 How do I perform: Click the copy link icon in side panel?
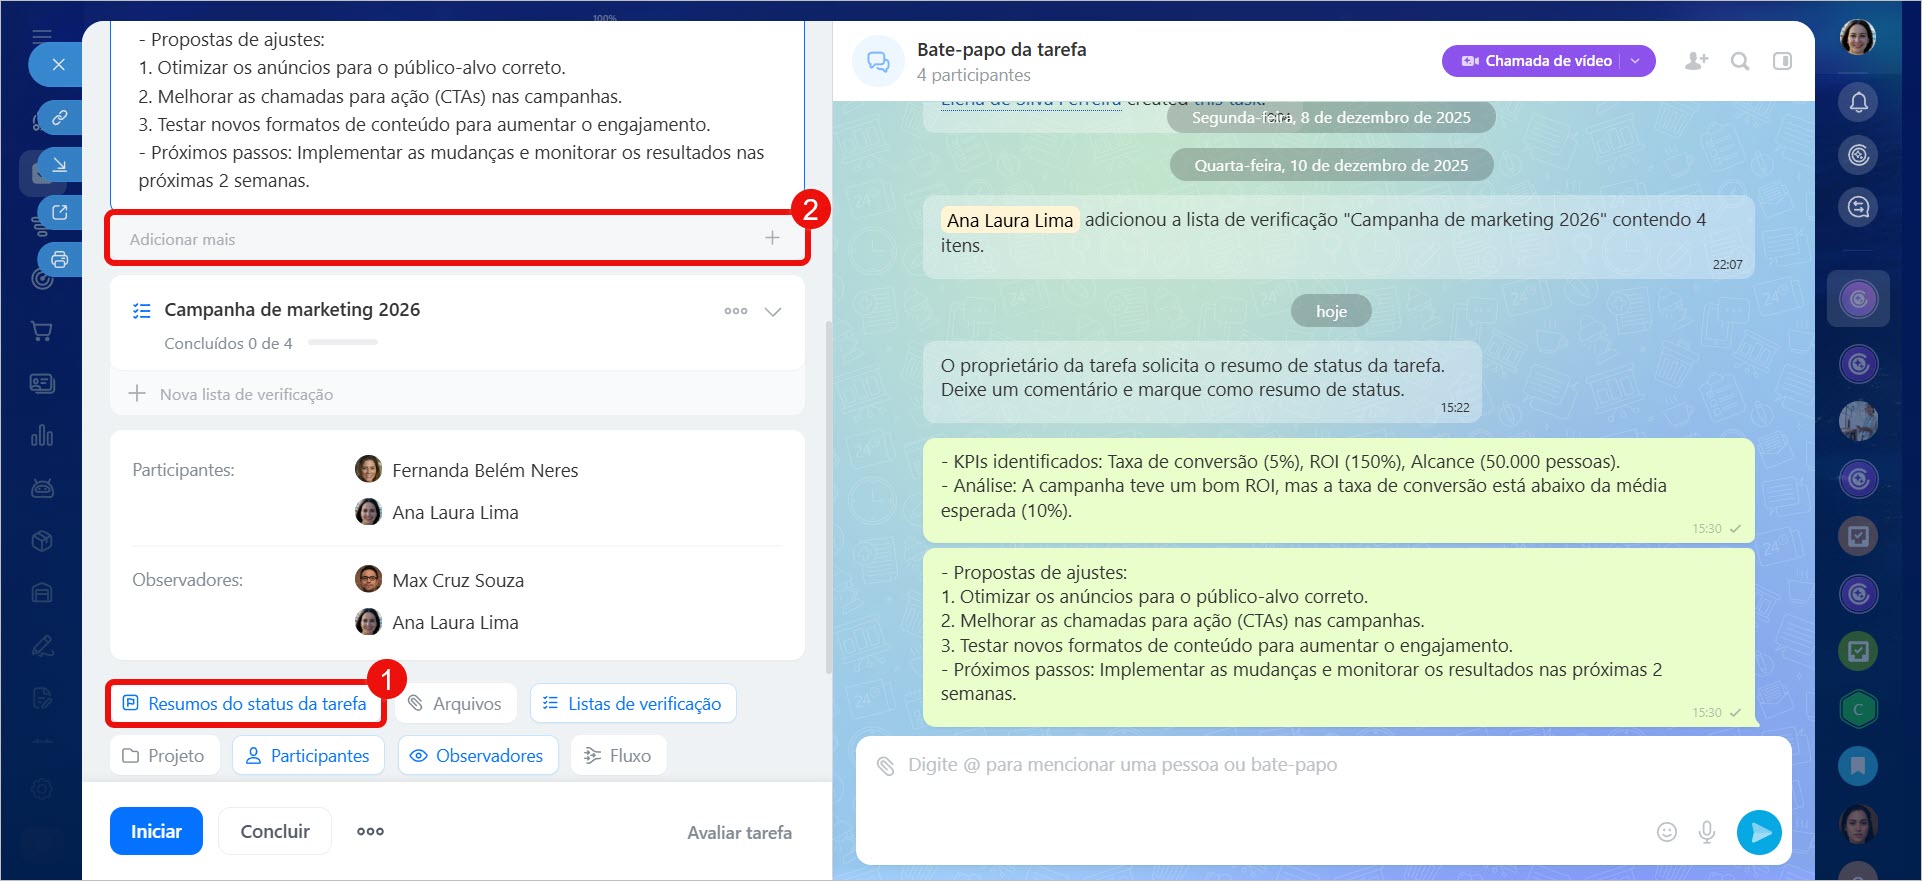click(x=60, y=117)
